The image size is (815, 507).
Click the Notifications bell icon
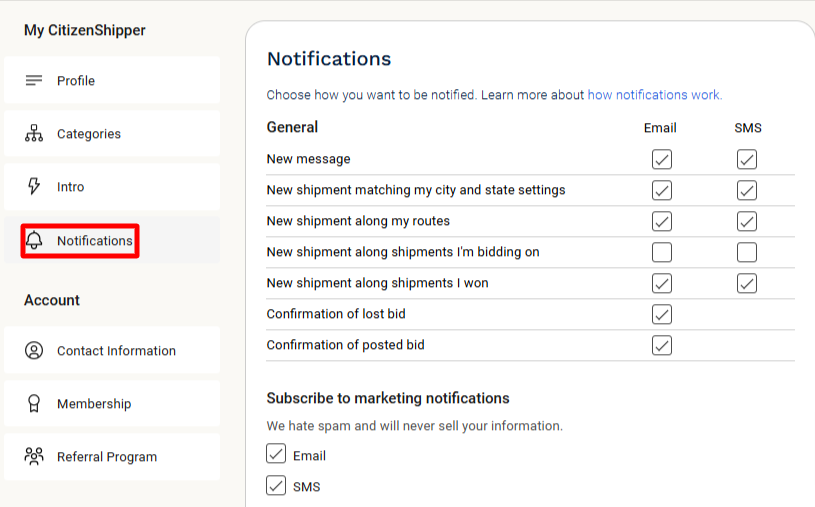tap(34, 240)
